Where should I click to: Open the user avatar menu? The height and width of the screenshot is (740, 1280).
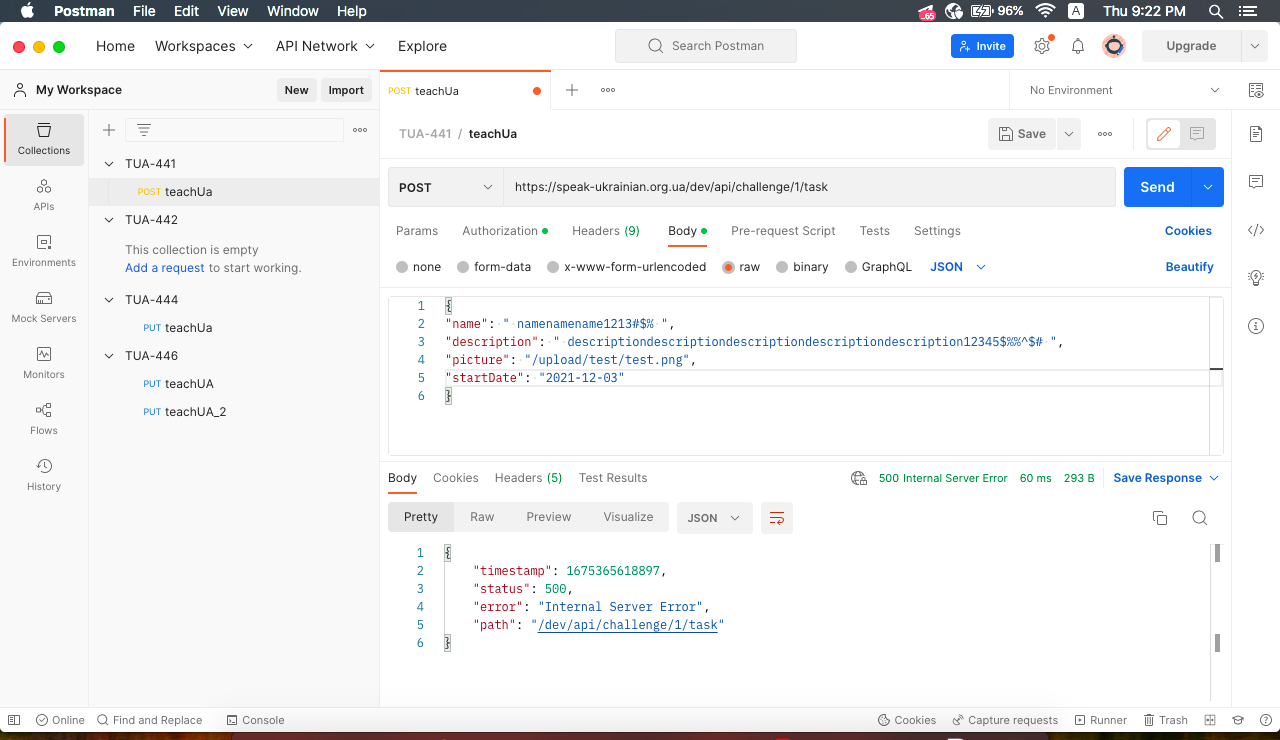click(1114, 46)
